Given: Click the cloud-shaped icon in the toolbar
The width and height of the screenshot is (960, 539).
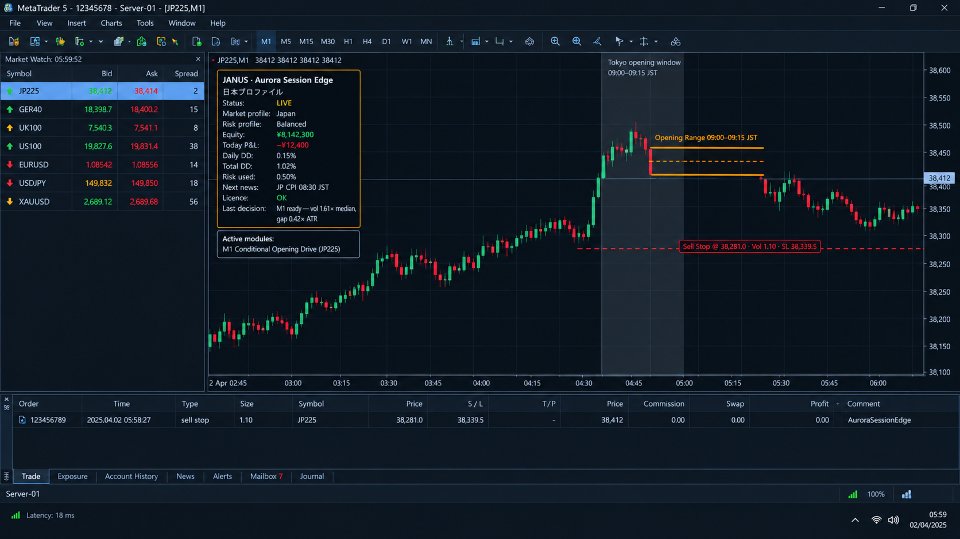Looking at the screenshot, I should tap(530, 42).
